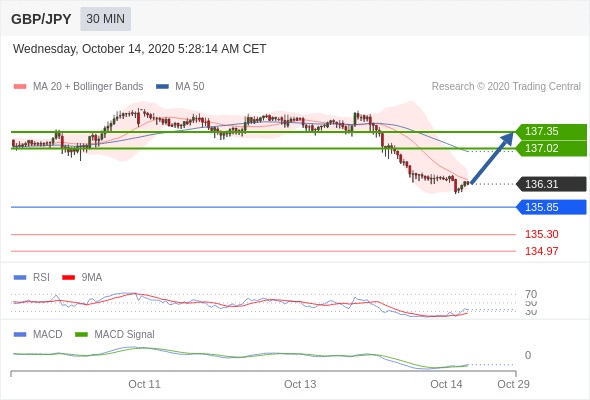Toggle the MA 50 legend swatch
This screenshot has width=590, height=400.
162,87
